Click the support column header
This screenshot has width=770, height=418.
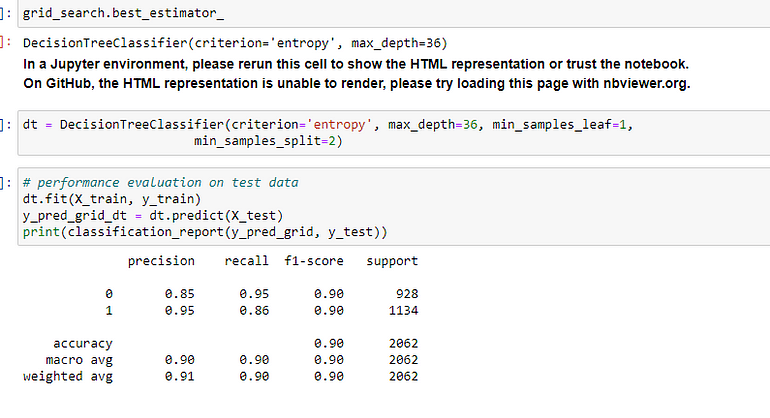click(x=392, y=261)
